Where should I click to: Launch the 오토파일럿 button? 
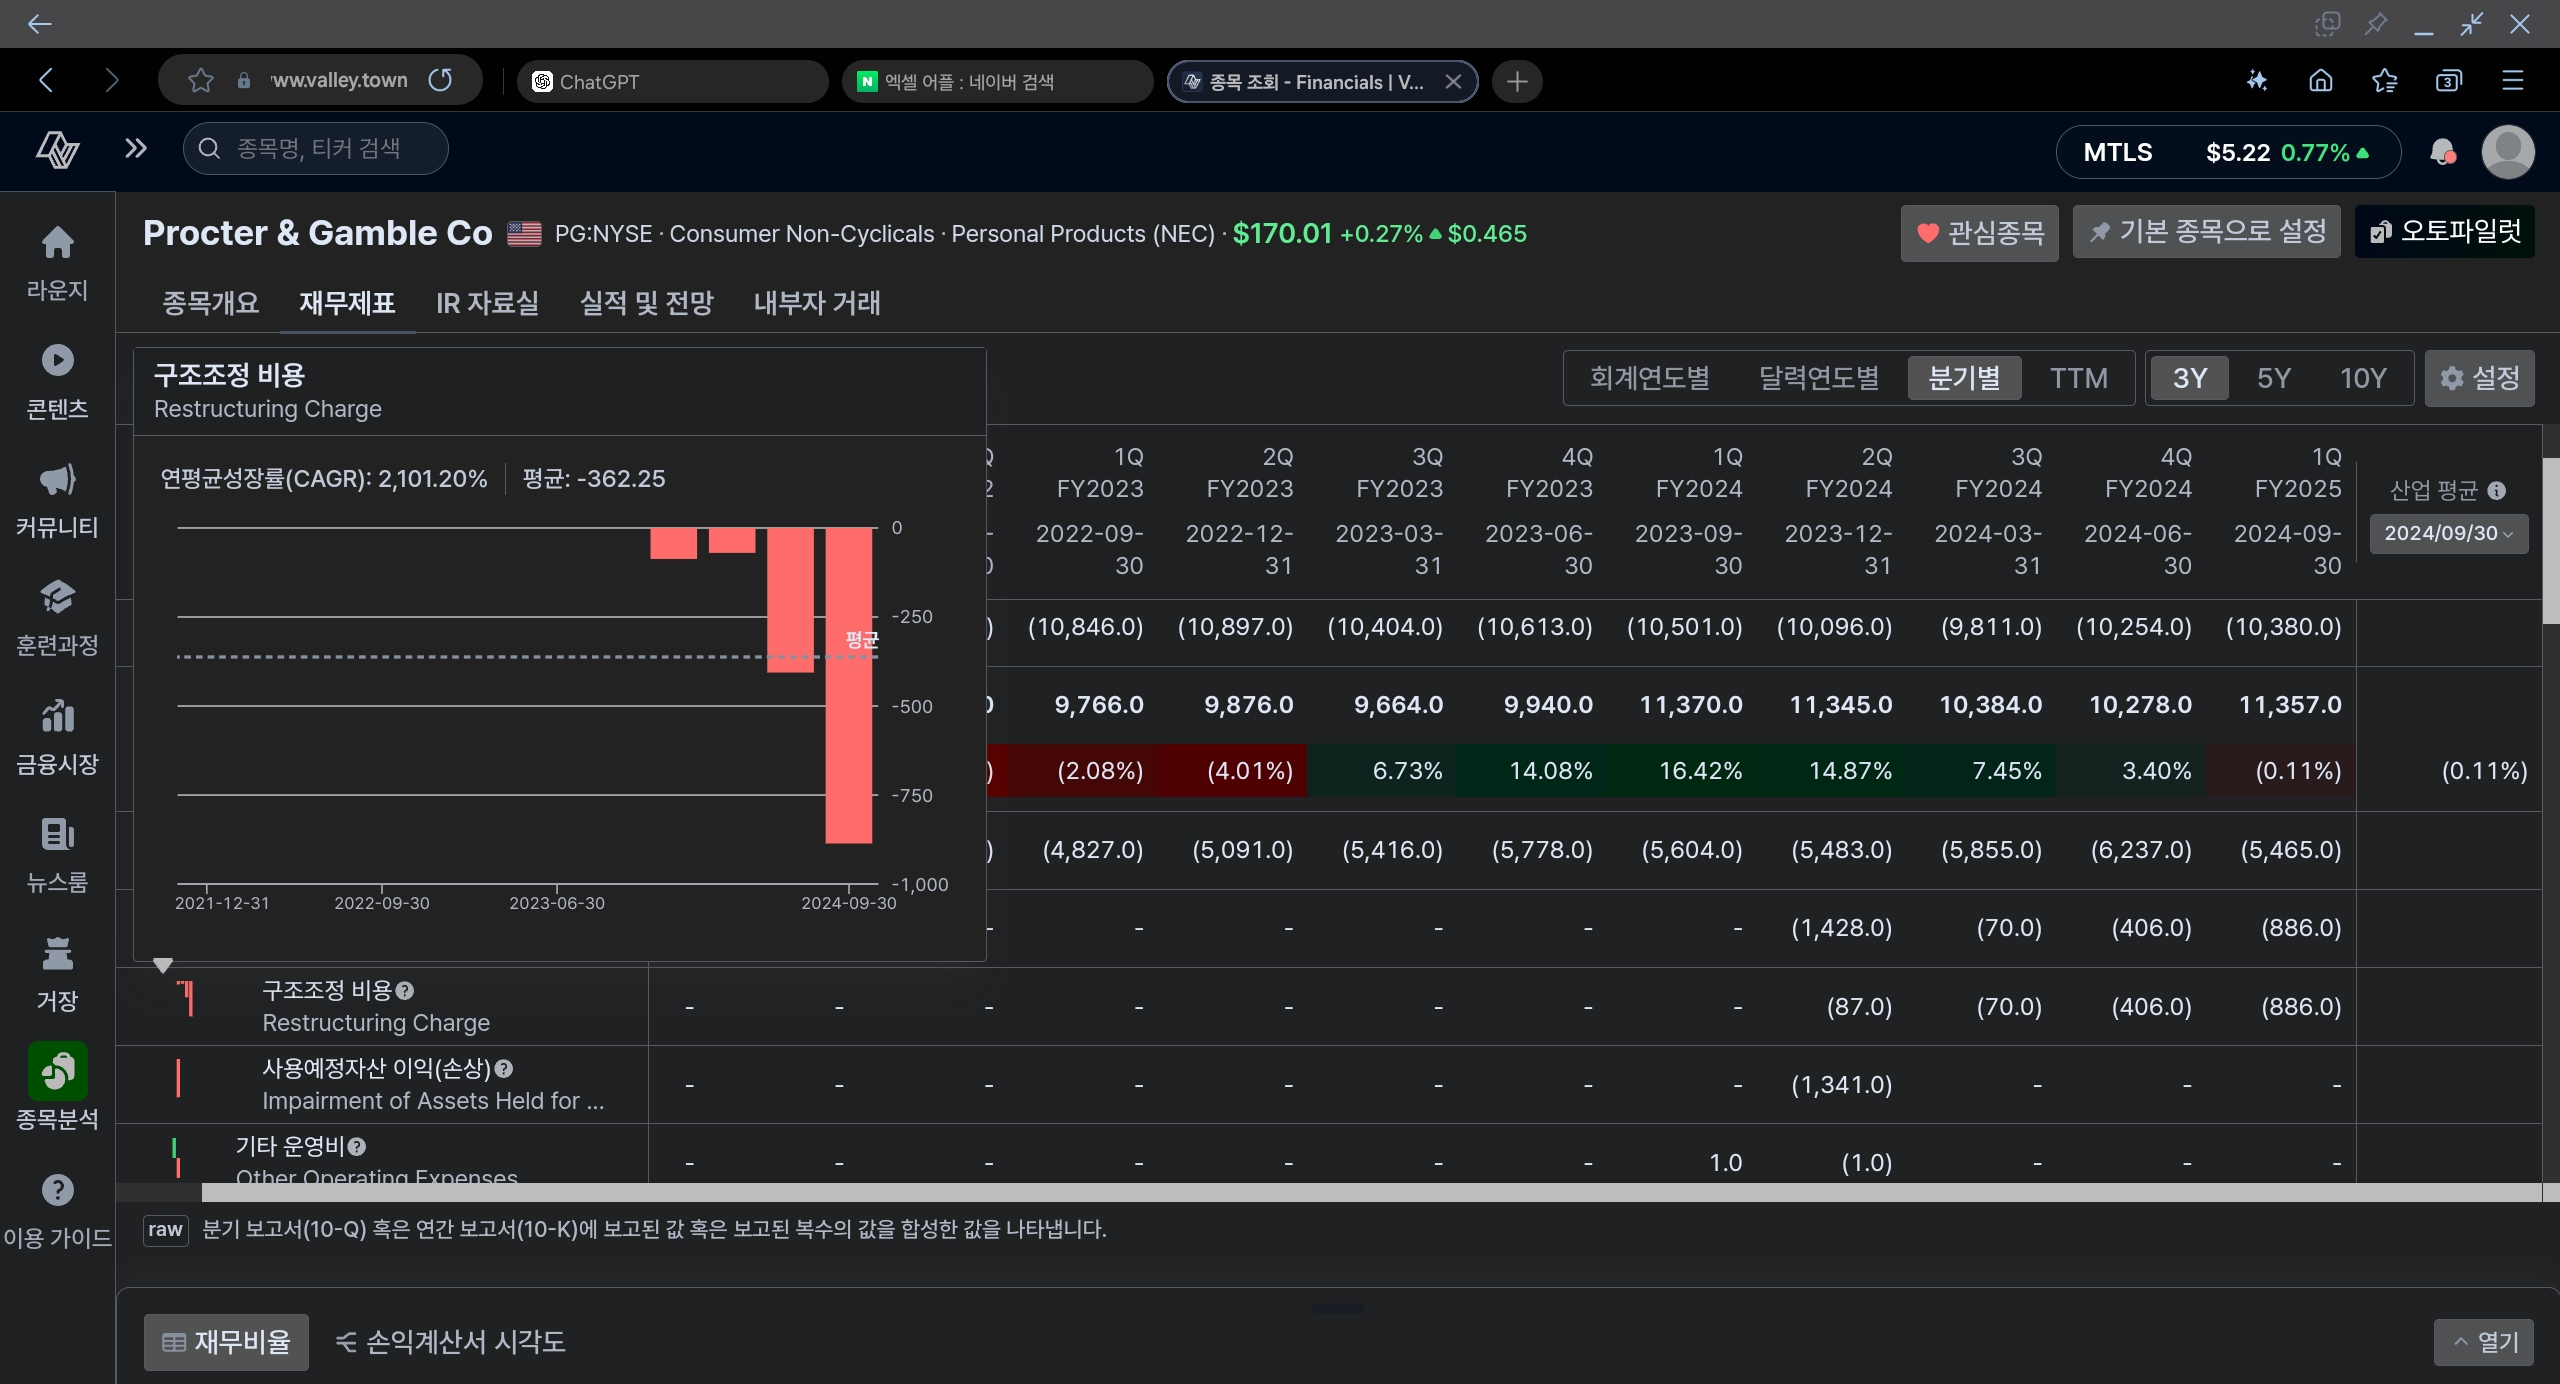pos(2444,232)
